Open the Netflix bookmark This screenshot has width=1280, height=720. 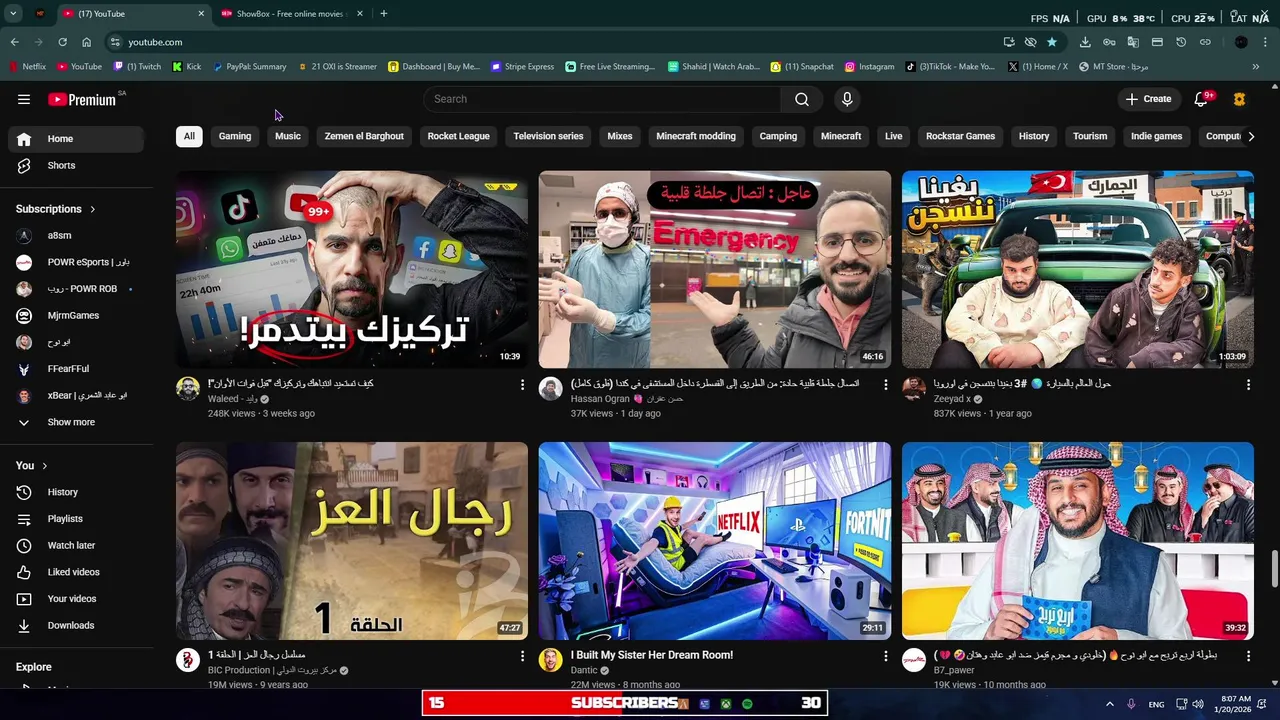(28, 67)
